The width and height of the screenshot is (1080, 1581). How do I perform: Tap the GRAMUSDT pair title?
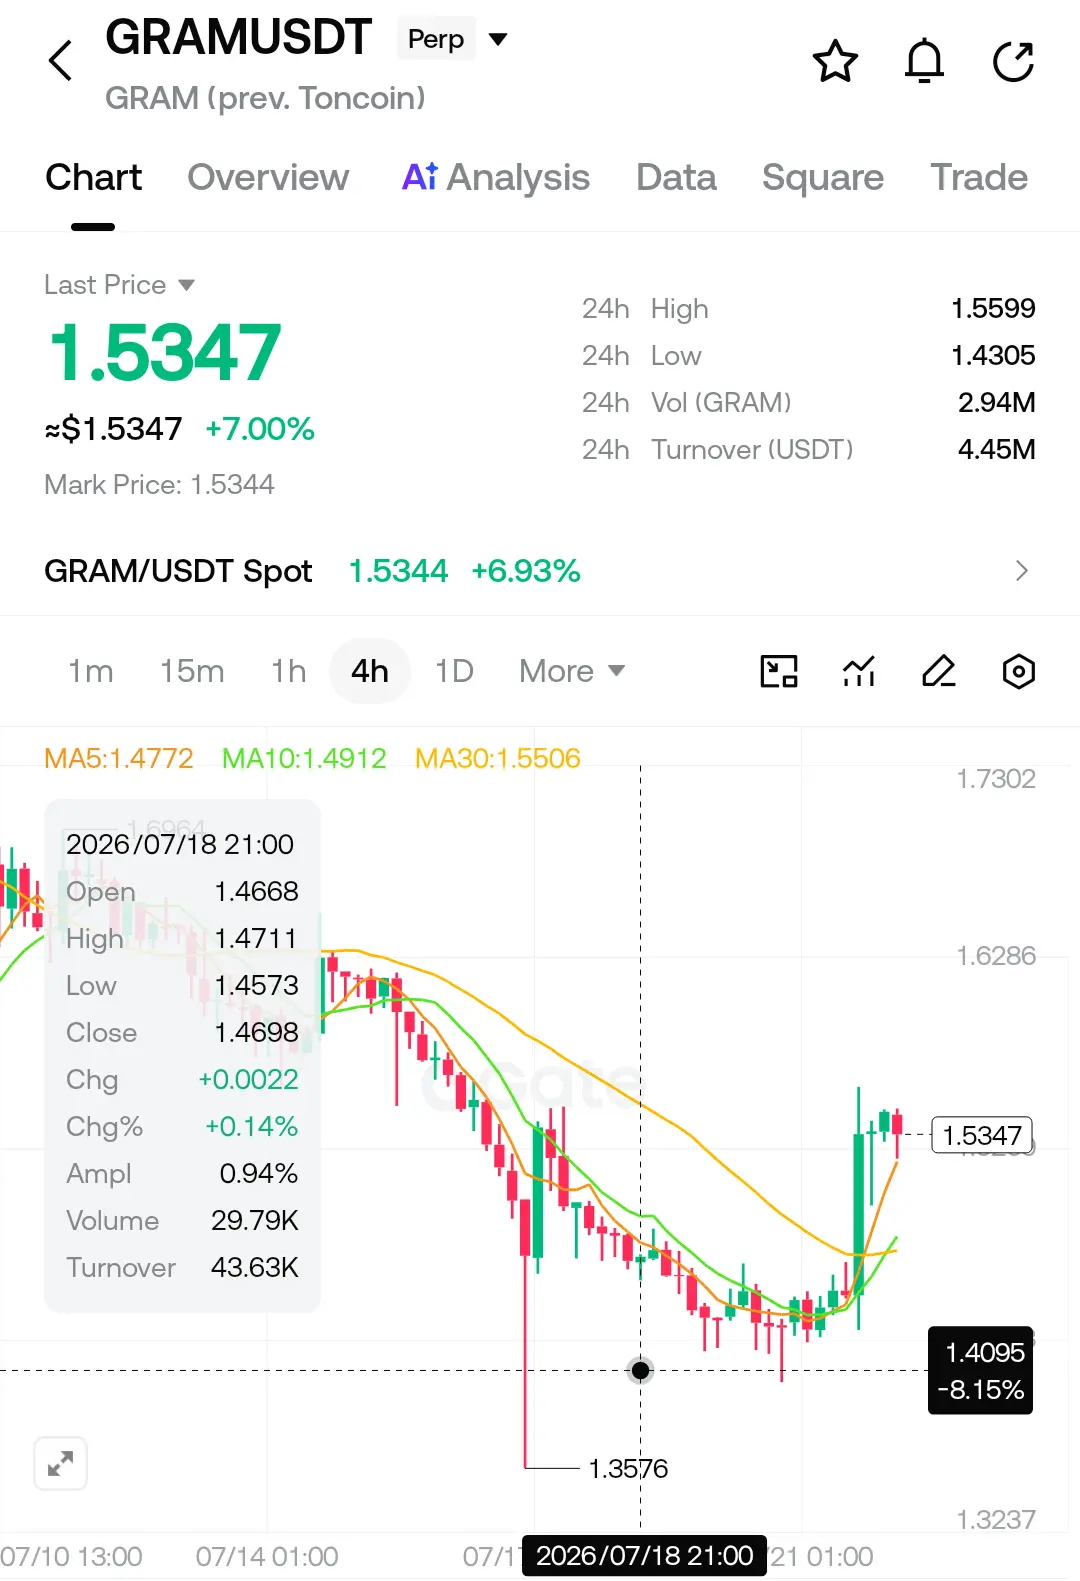[239, 38]
